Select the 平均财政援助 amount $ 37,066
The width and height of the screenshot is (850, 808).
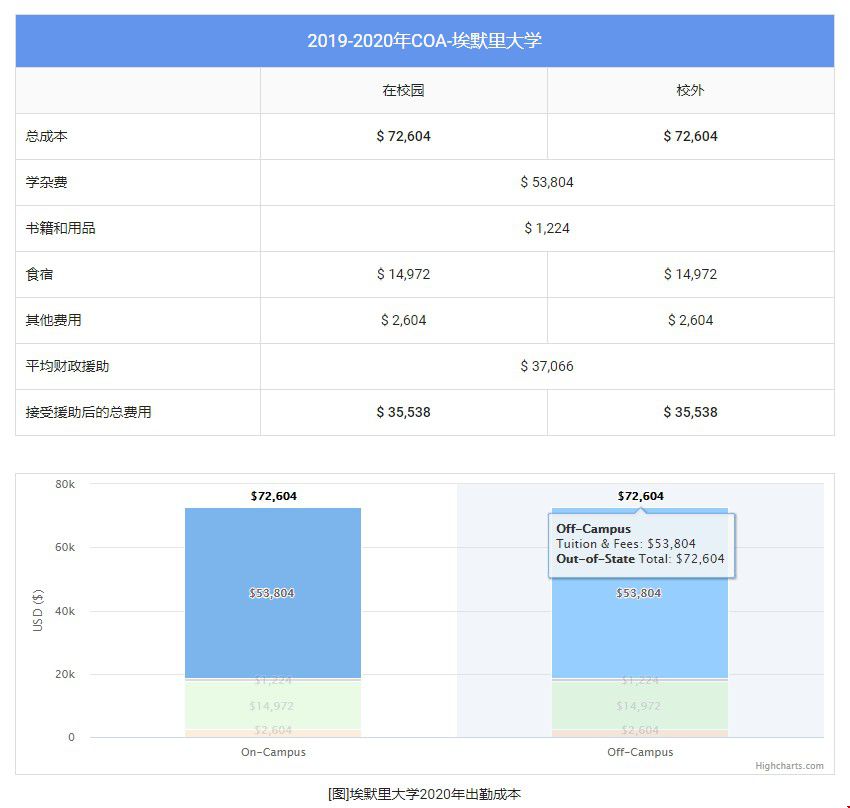[546, 366]
